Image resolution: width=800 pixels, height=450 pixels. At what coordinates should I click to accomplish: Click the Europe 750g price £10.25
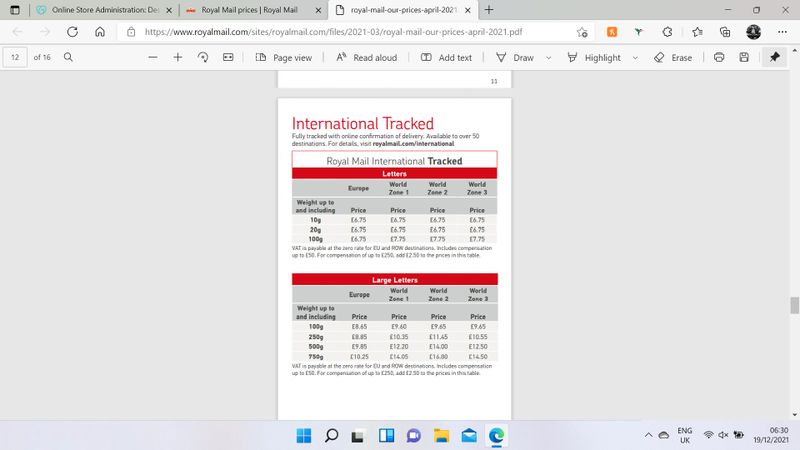pyautogui.click(x=359, y=357)
